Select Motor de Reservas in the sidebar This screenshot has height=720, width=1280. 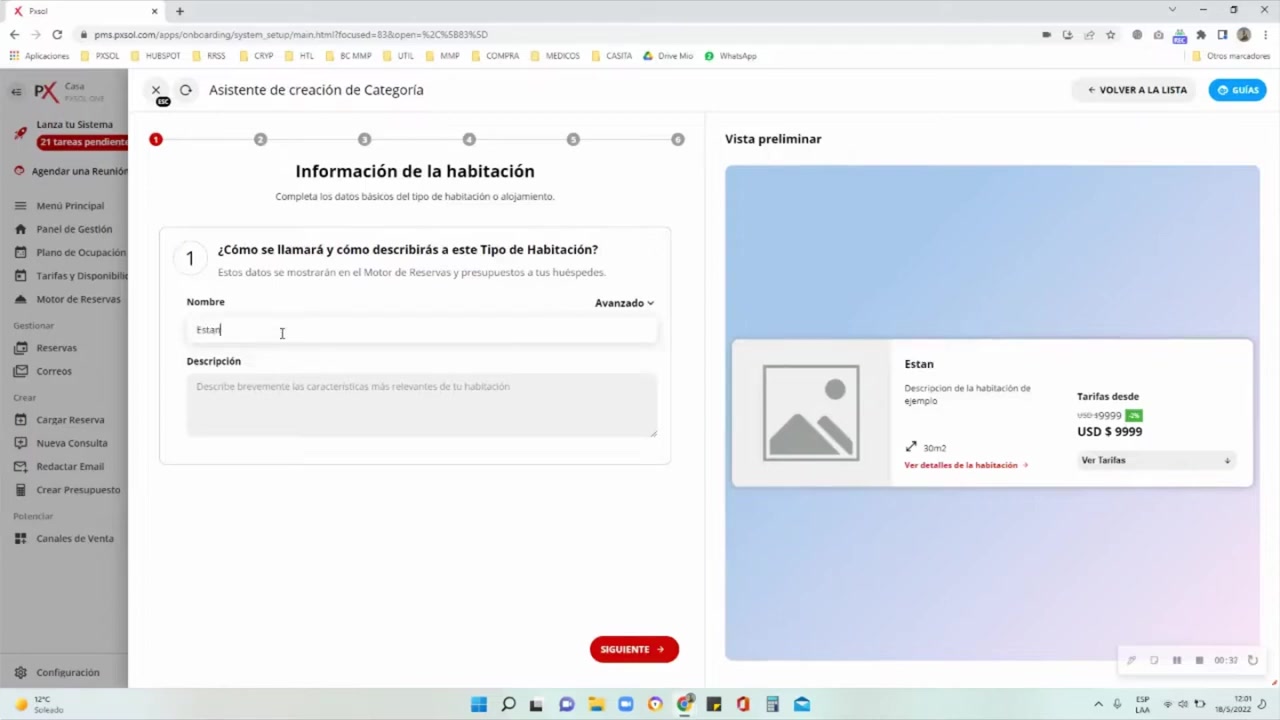click(78, 299)
